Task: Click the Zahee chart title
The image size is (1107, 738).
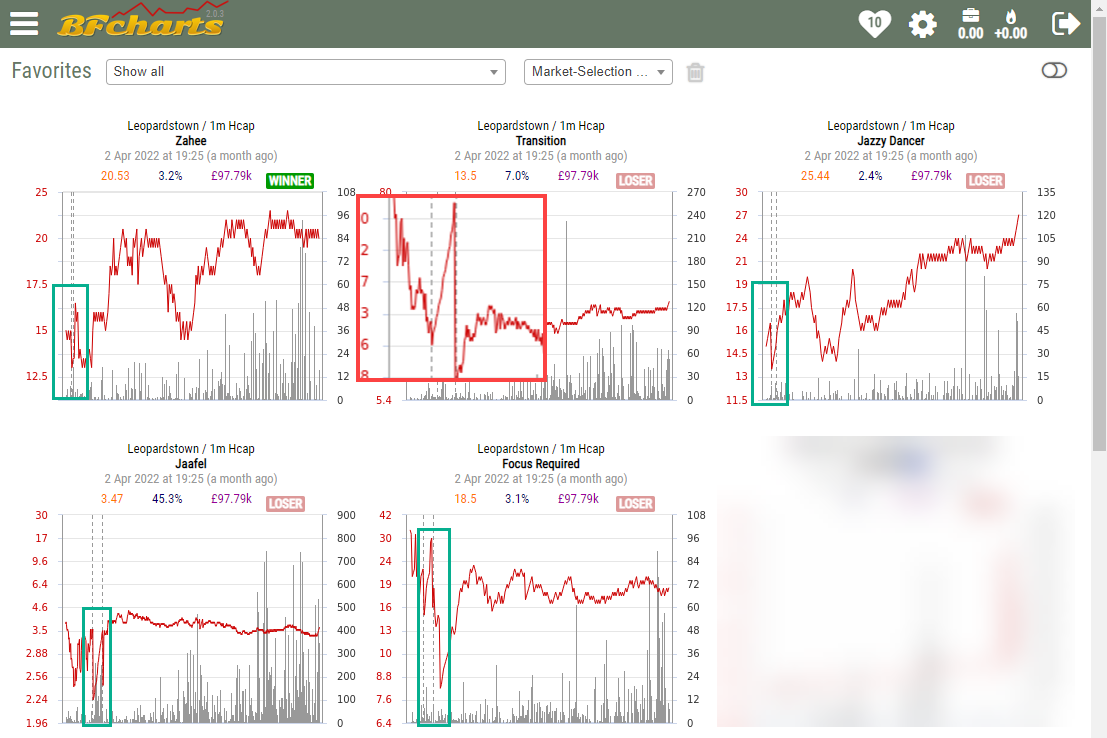Action: [190, 141]
